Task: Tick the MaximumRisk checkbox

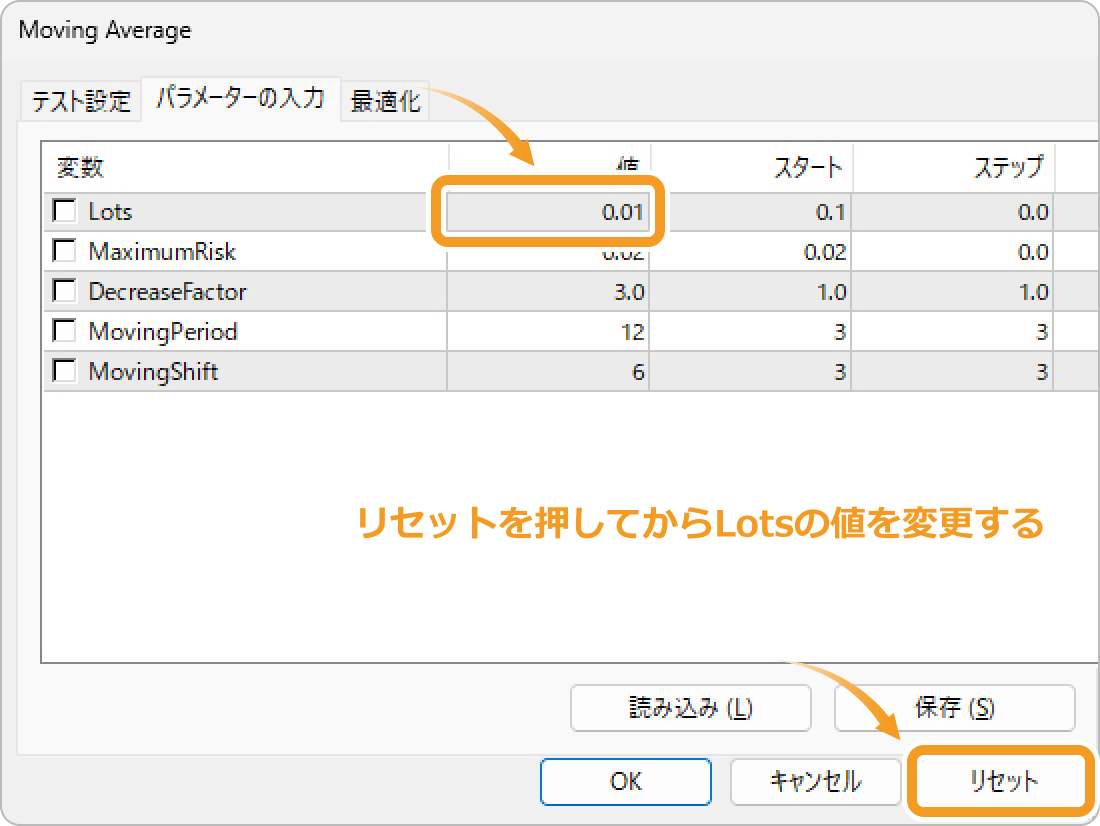Action: [x=65, y=251]
